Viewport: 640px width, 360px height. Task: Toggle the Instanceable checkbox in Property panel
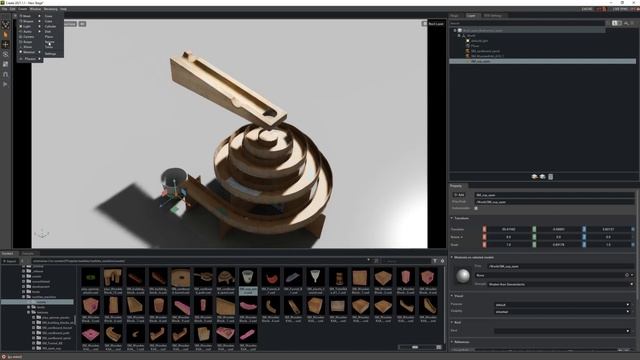476,208
